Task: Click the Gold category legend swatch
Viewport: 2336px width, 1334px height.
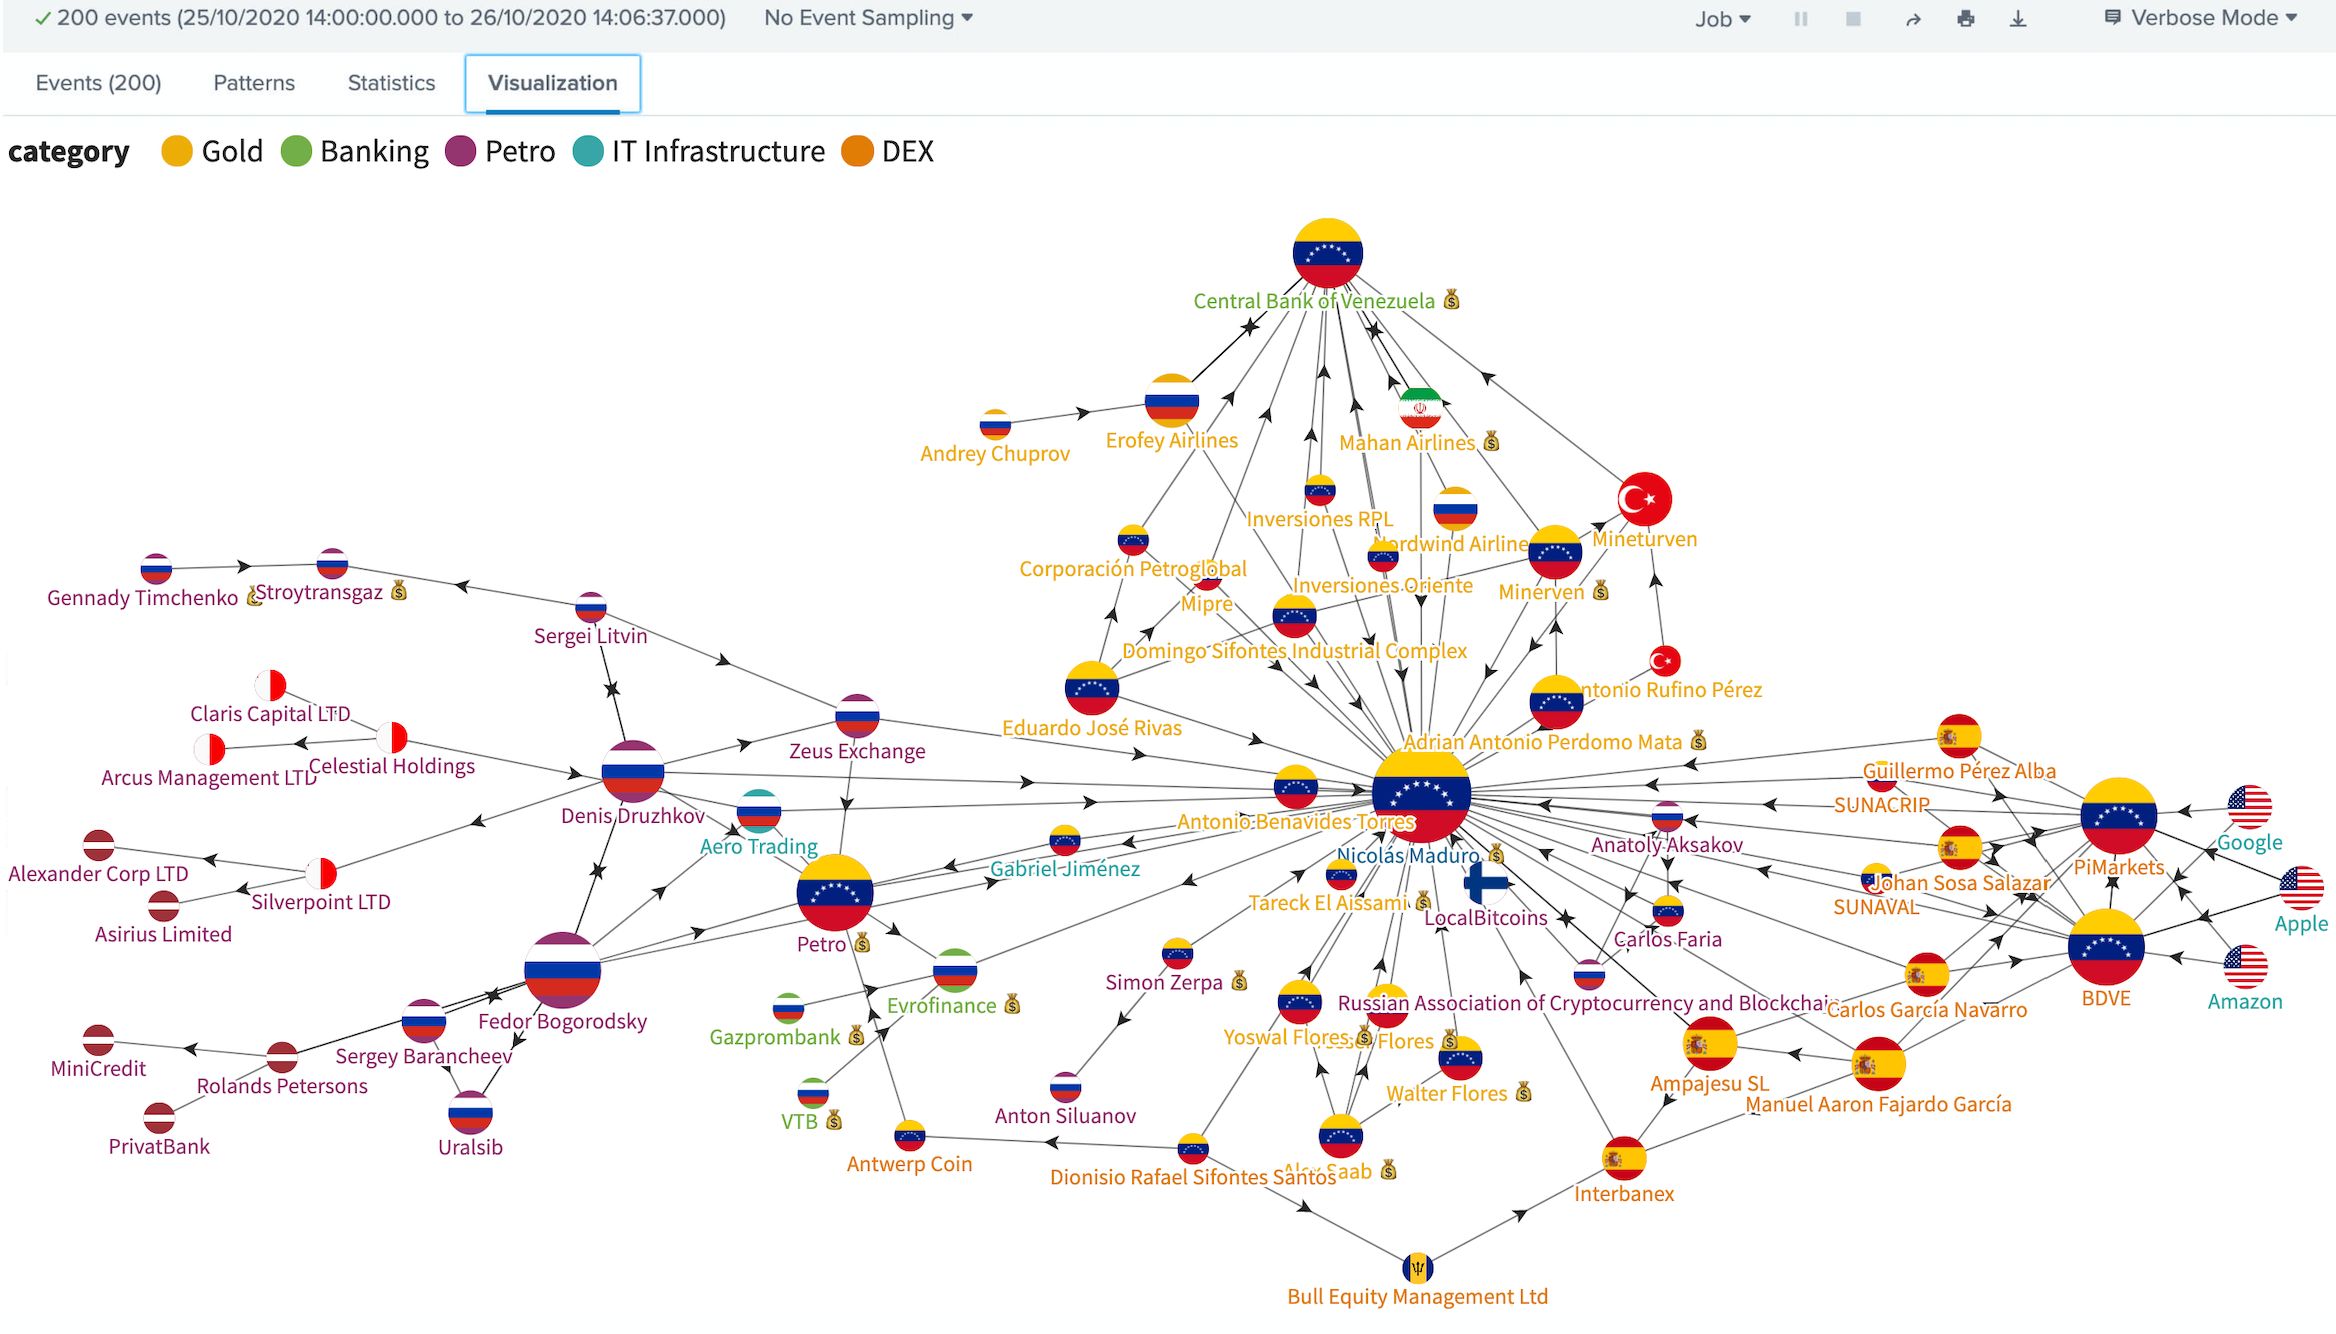Action: click(177, 151)
